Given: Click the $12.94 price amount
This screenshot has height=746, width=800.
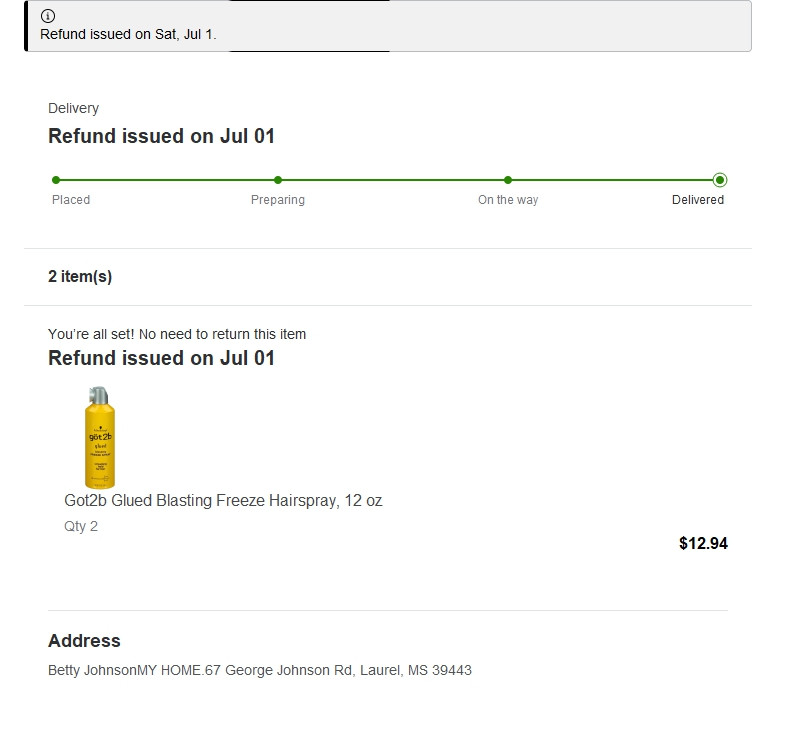Looking at the screenshot, I should click(703, 544).
